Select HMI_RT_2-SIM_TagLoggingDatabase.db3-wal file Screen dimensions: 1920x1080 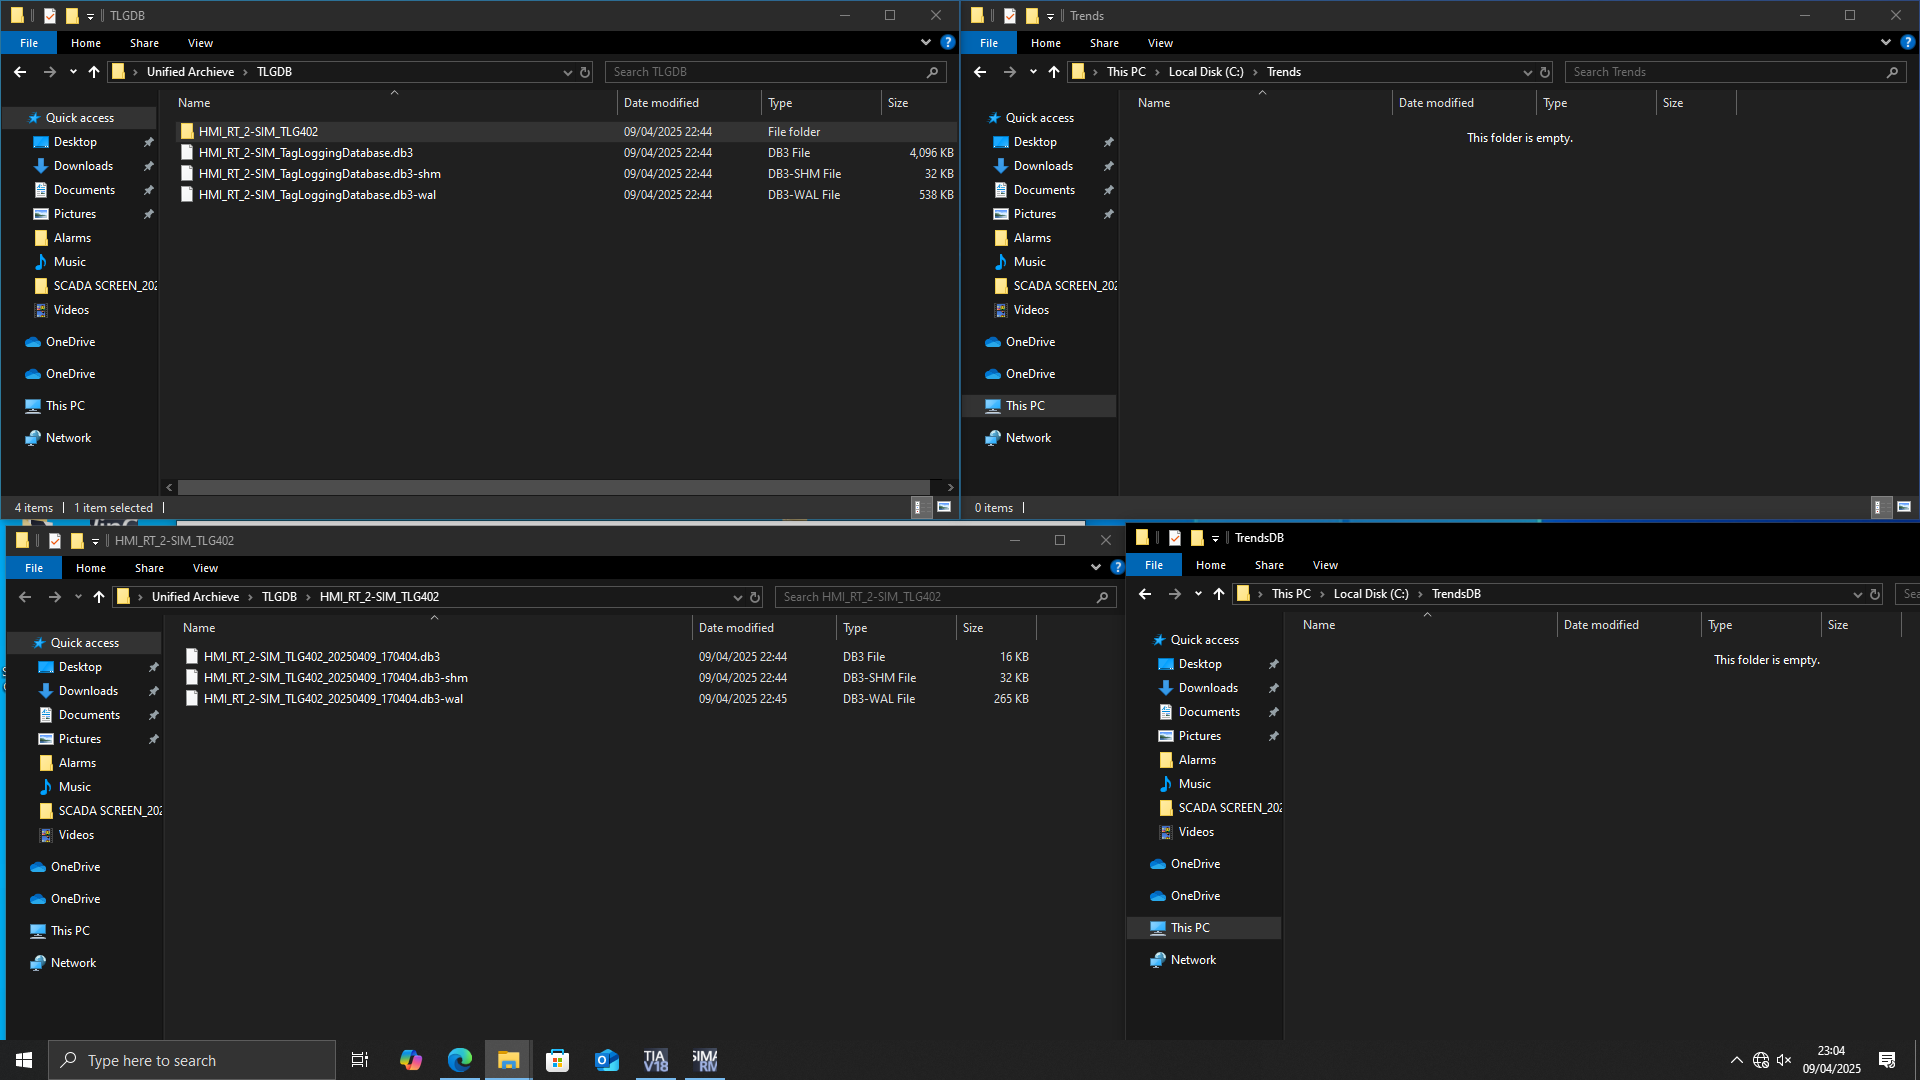317,195
